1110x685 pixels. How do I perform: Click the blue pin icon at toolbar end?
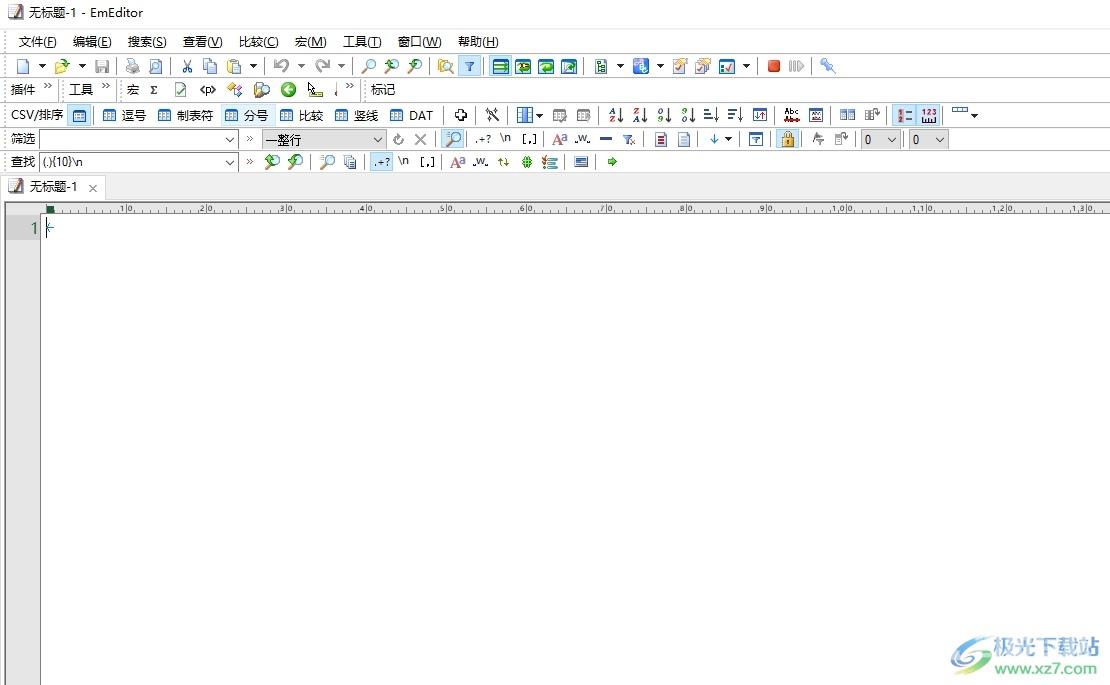click(828, 66)
